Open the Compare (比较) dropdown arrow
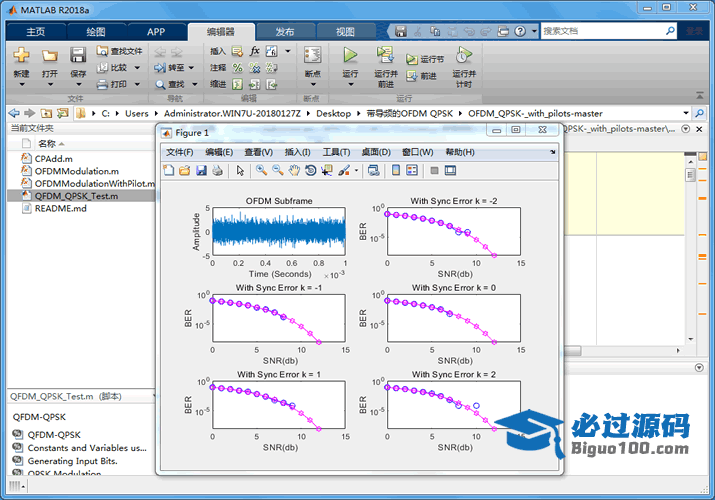Image resolution: width=715 pixels, height=500 pixels. (x=137, y=68)
